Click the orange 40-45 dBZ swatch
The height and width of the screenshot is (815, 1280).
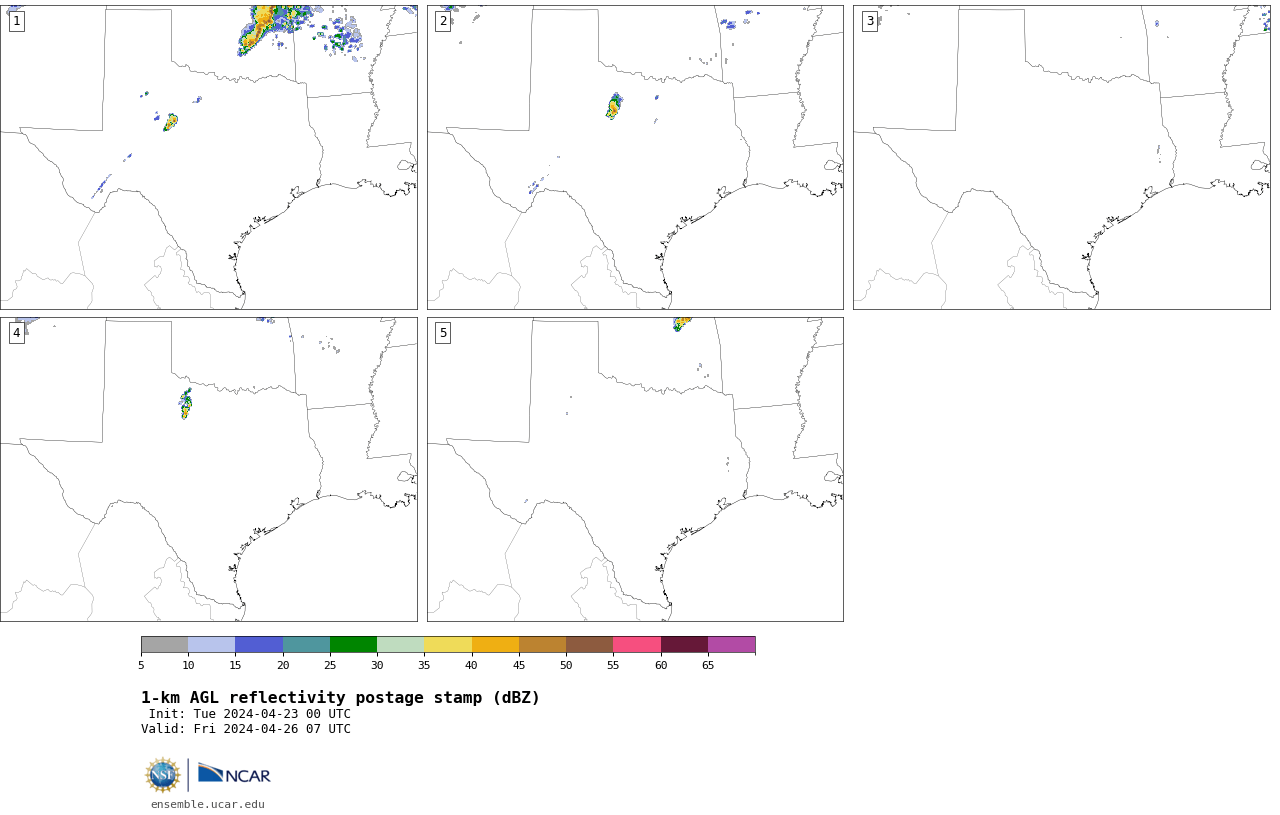[495, 644]
